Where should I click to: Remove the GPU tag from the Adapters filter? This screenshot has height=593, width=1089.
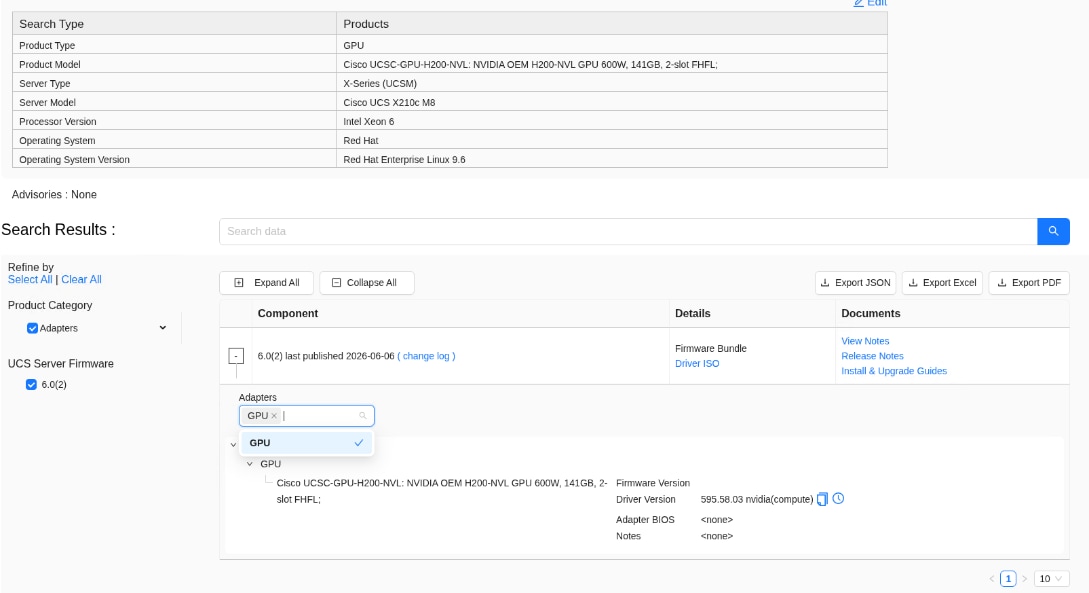coord(274,416)
